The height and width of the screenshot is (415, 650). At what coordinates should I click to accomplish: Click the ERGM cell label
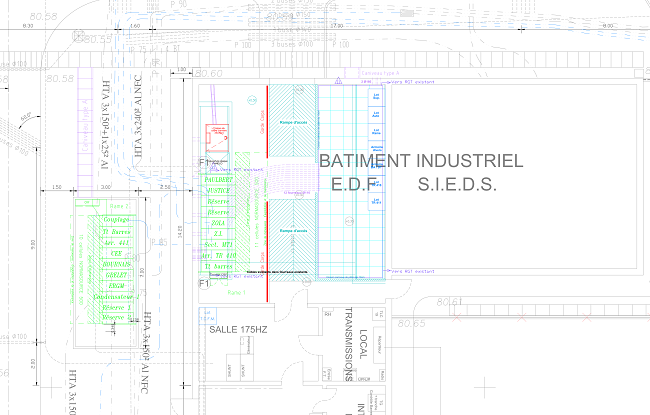pyautogui.click(x=116, y=286)
